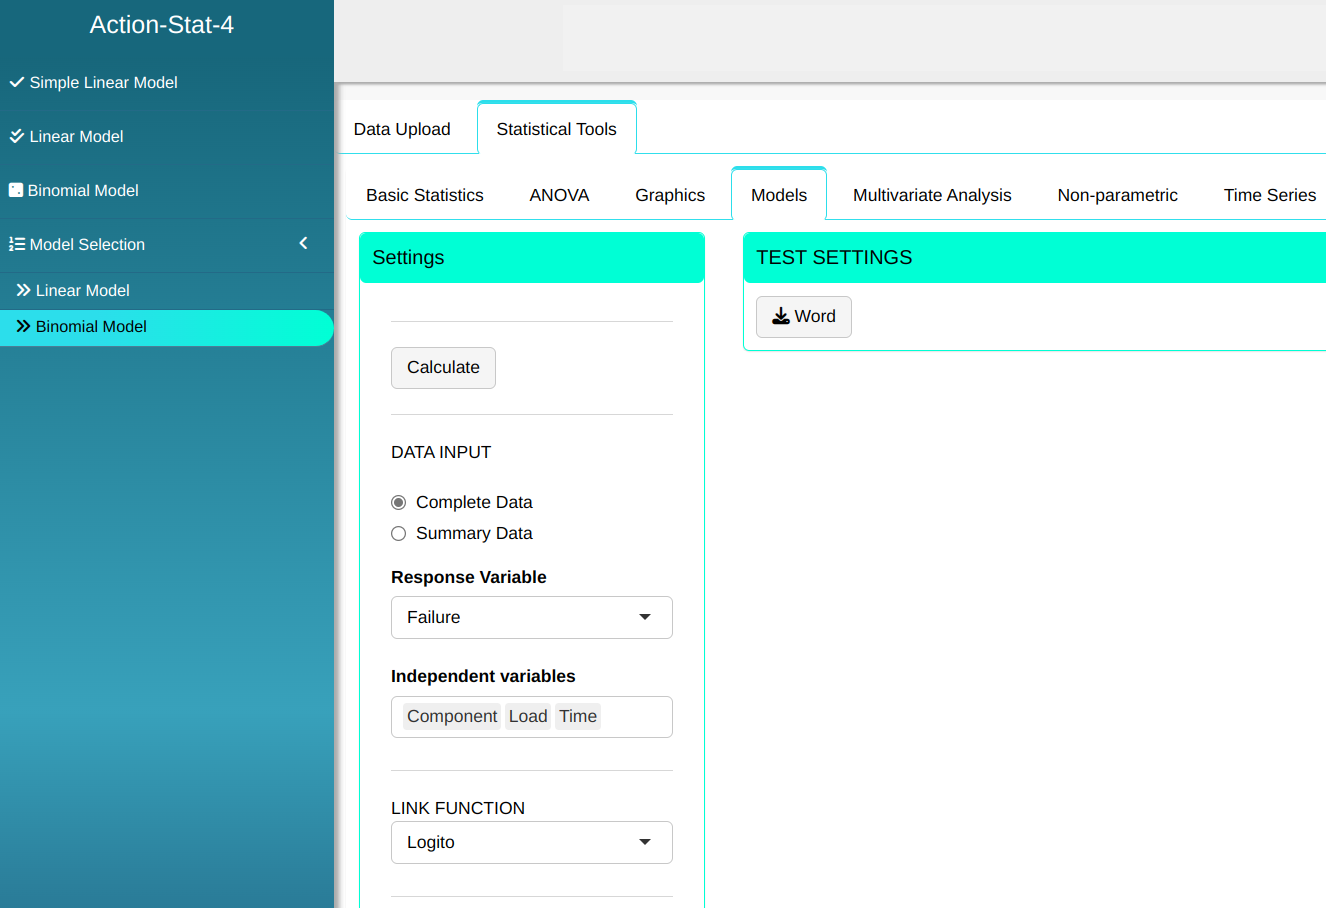Select the Complete Data radio option
Screen dimensions: 1326x908
click(399, 503)
